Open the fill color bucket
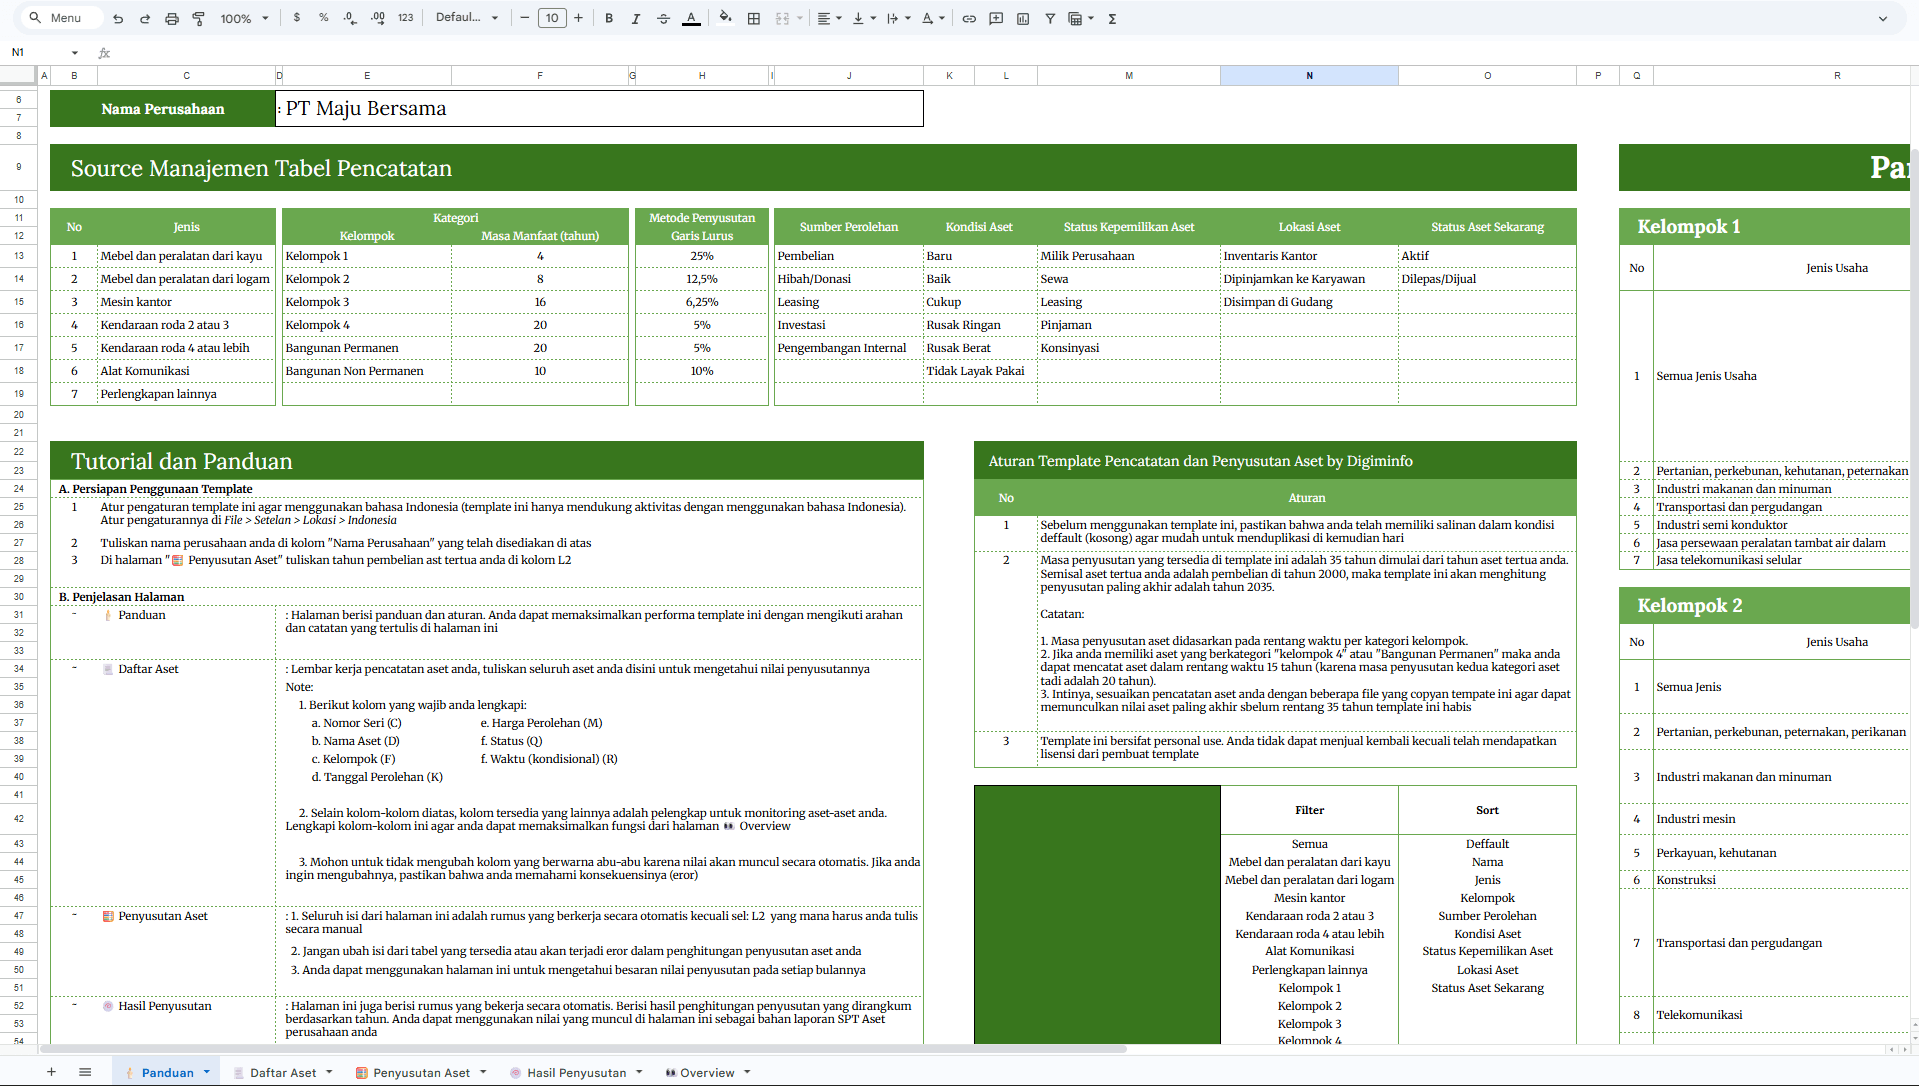 click(725, 18)
